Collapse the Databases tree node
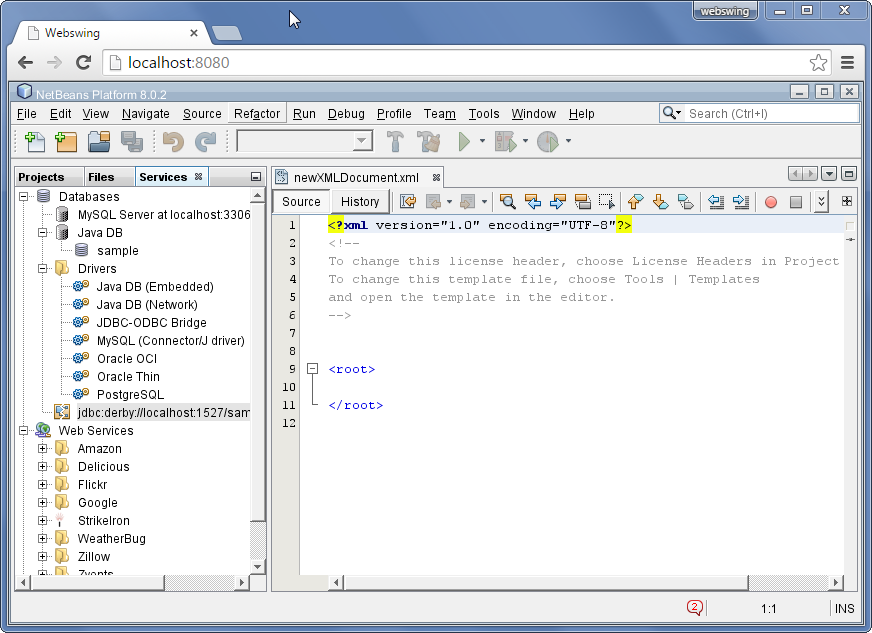Image resolution: width=872 pixels, height=633 pixels. [x=24, y=197]
